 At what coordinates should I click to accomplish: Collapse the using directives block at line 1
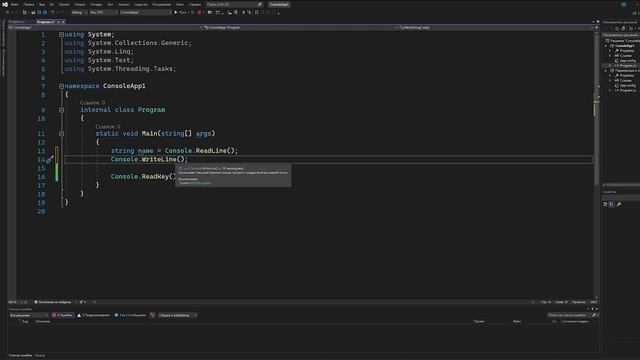(x=61, y=35)
